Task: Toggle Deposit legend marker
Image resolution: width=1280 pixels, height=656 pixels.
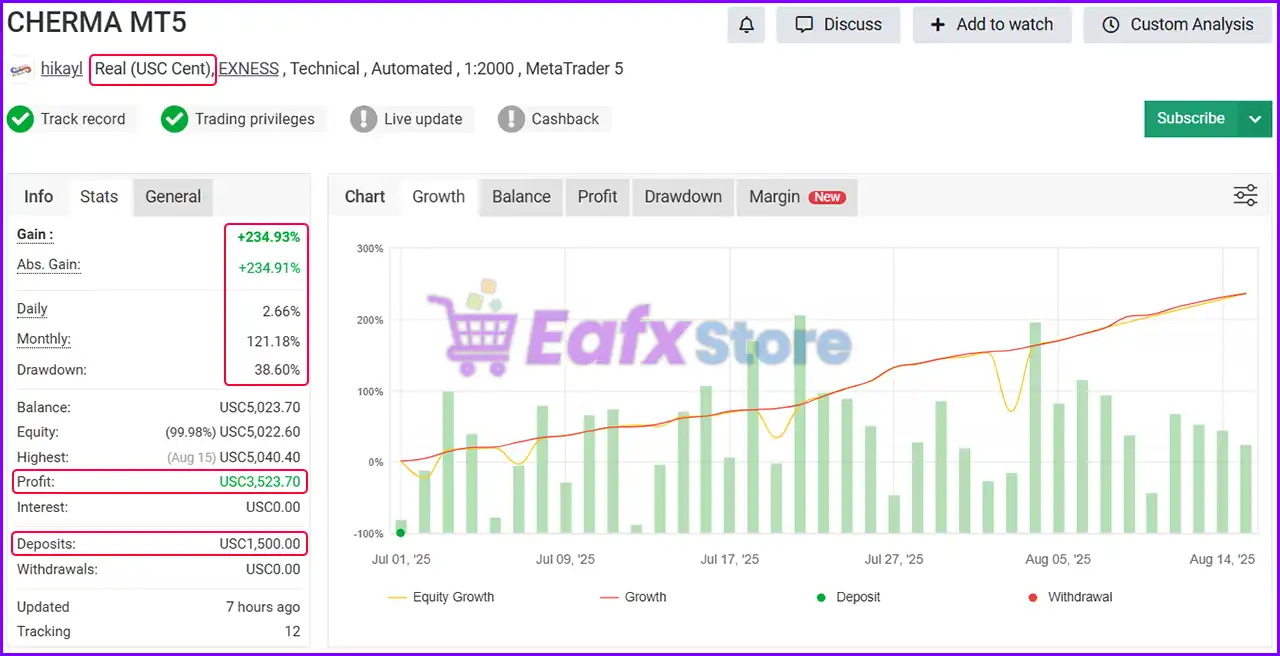Action: [x=848, y=597]
